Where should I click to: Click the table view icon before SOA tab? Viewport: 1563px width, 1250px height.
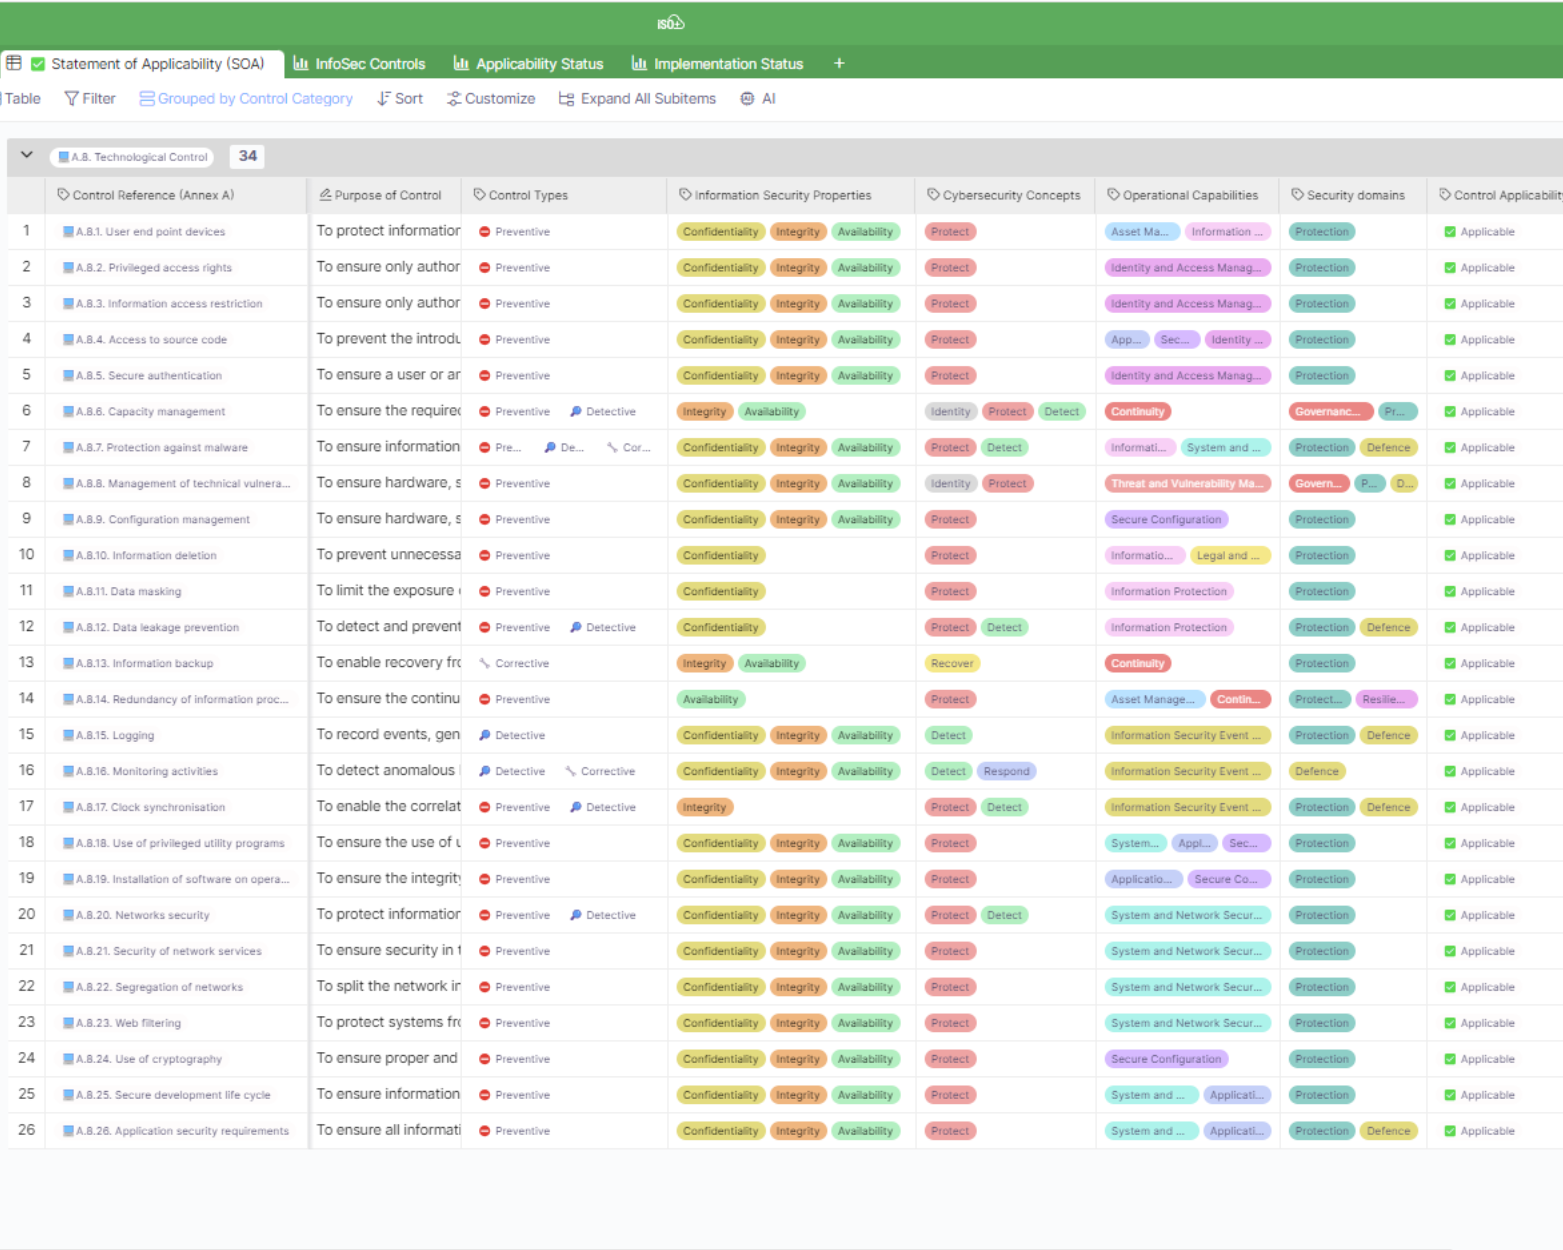click(x=14, y=63)
